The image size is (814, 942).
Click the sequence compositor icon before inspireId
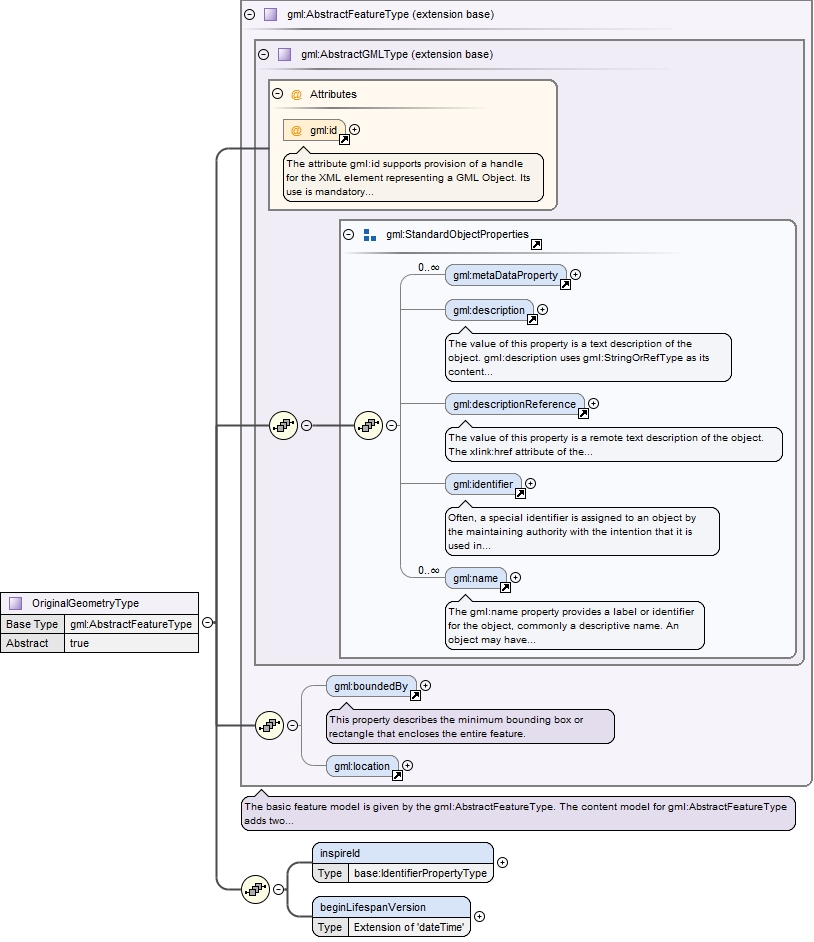(x=256, y=890)
